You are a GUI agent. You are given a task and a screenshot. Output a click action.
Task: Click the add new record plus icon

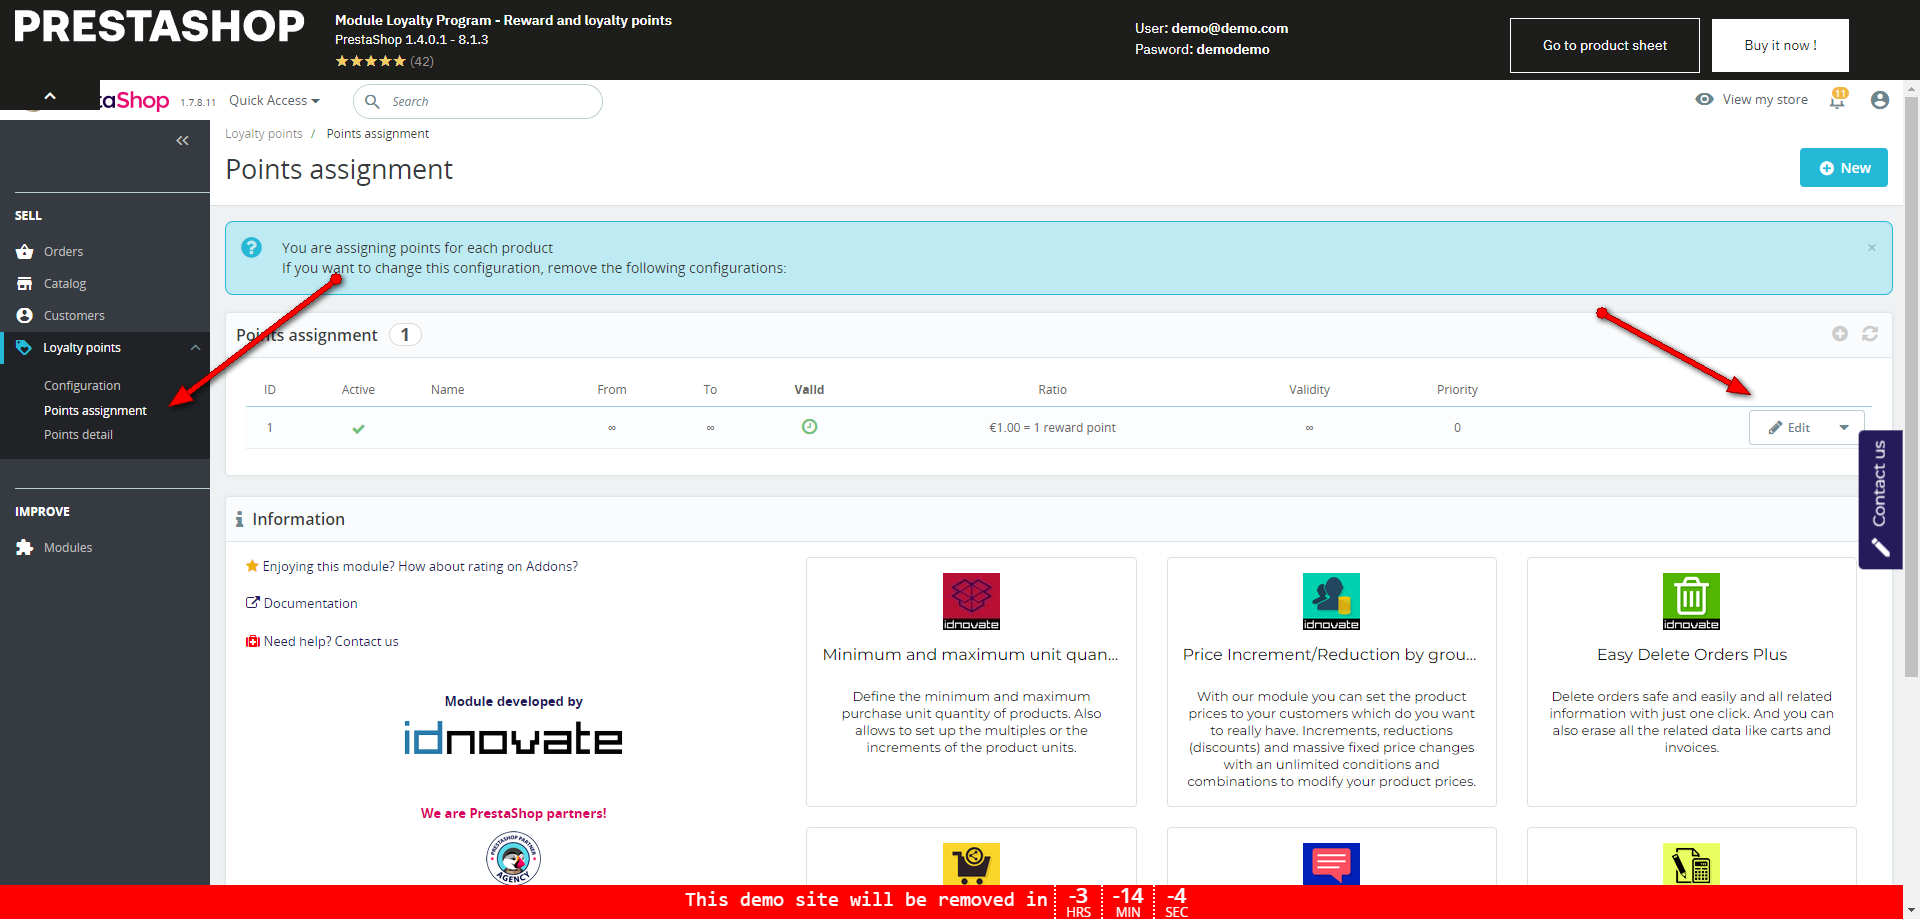pyautogui.click(x=1840, y=334)
